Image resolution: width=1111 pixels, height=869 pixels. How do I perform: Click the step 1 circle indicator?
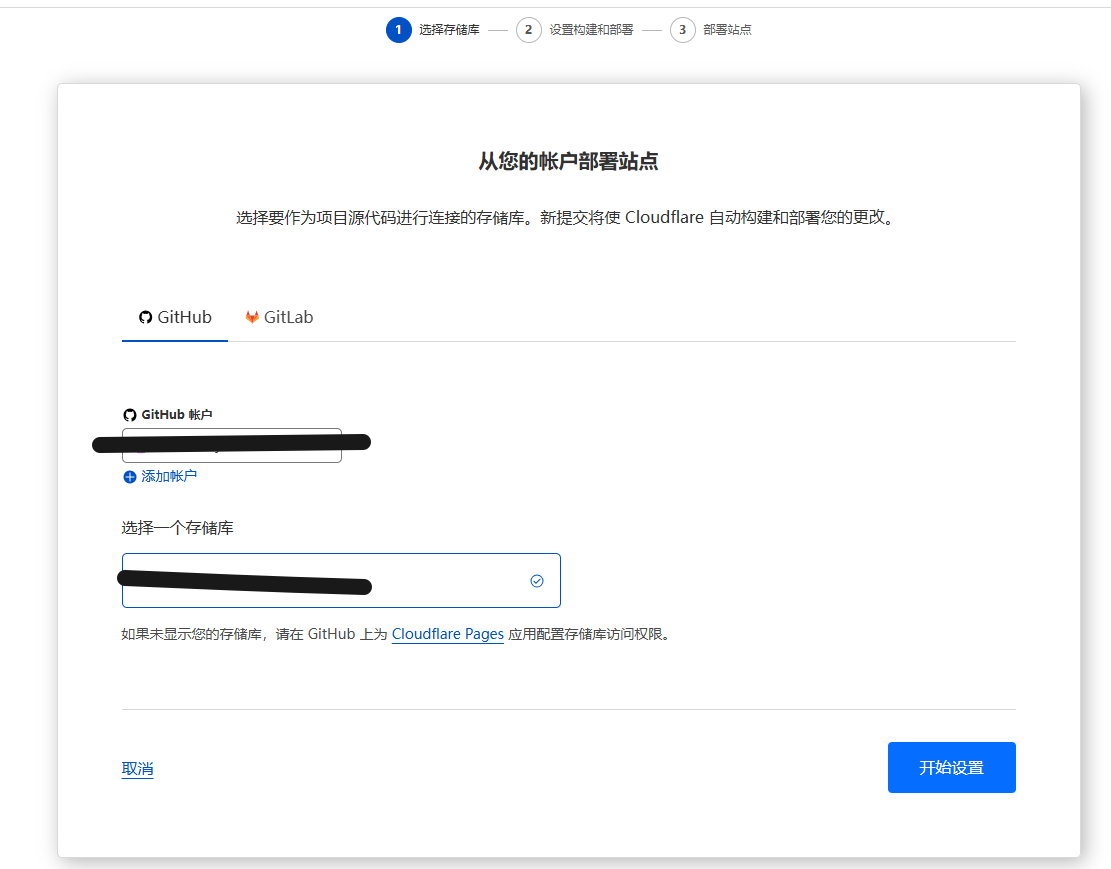[x=398, y=30]
